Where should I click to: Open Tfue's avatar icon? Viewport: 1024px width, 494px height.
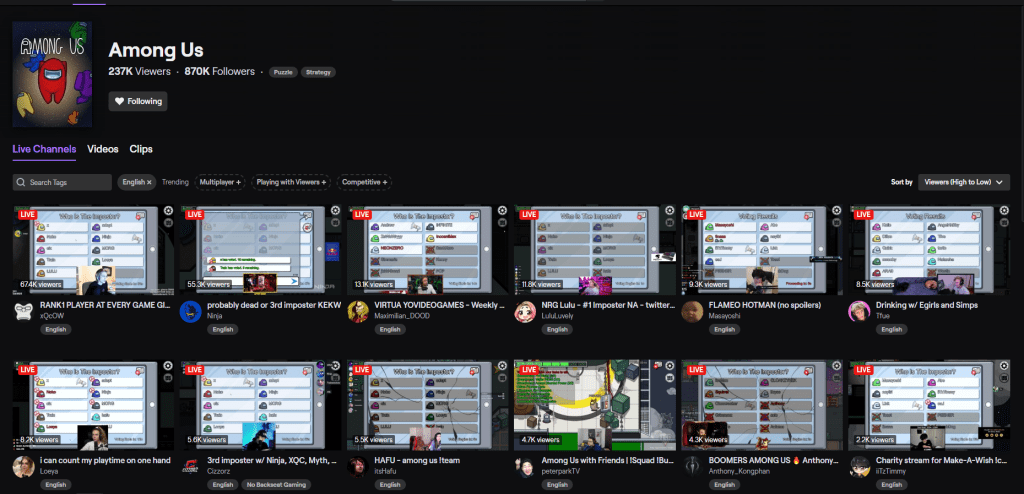tap(859, 311)
